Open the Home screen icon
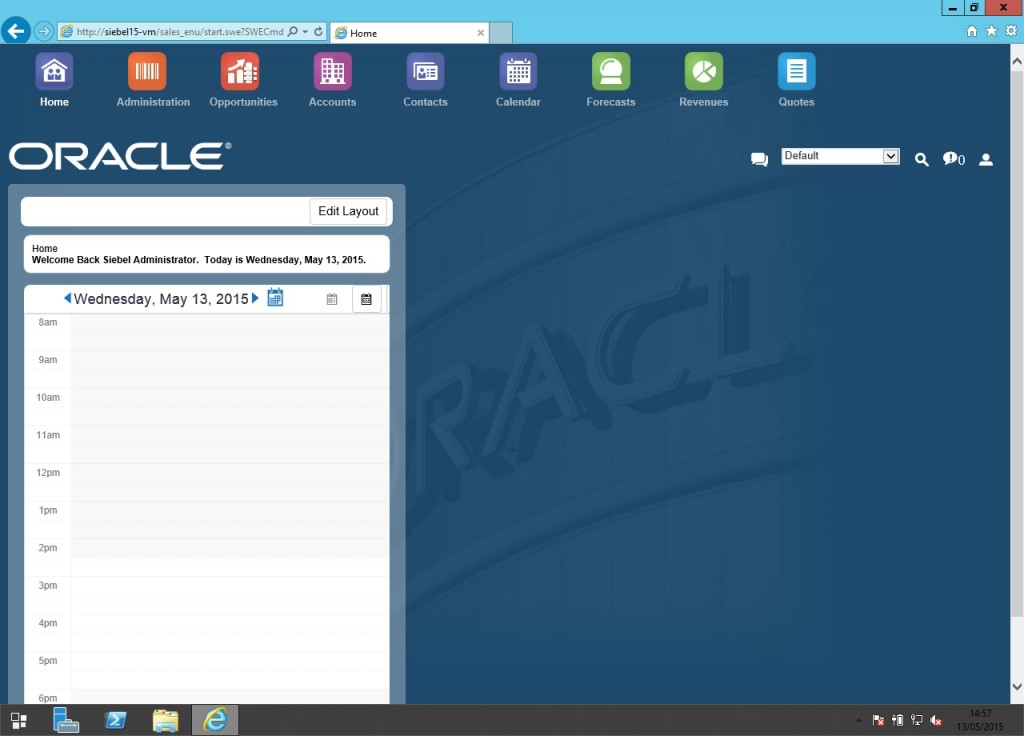 [x=54, y=71]
